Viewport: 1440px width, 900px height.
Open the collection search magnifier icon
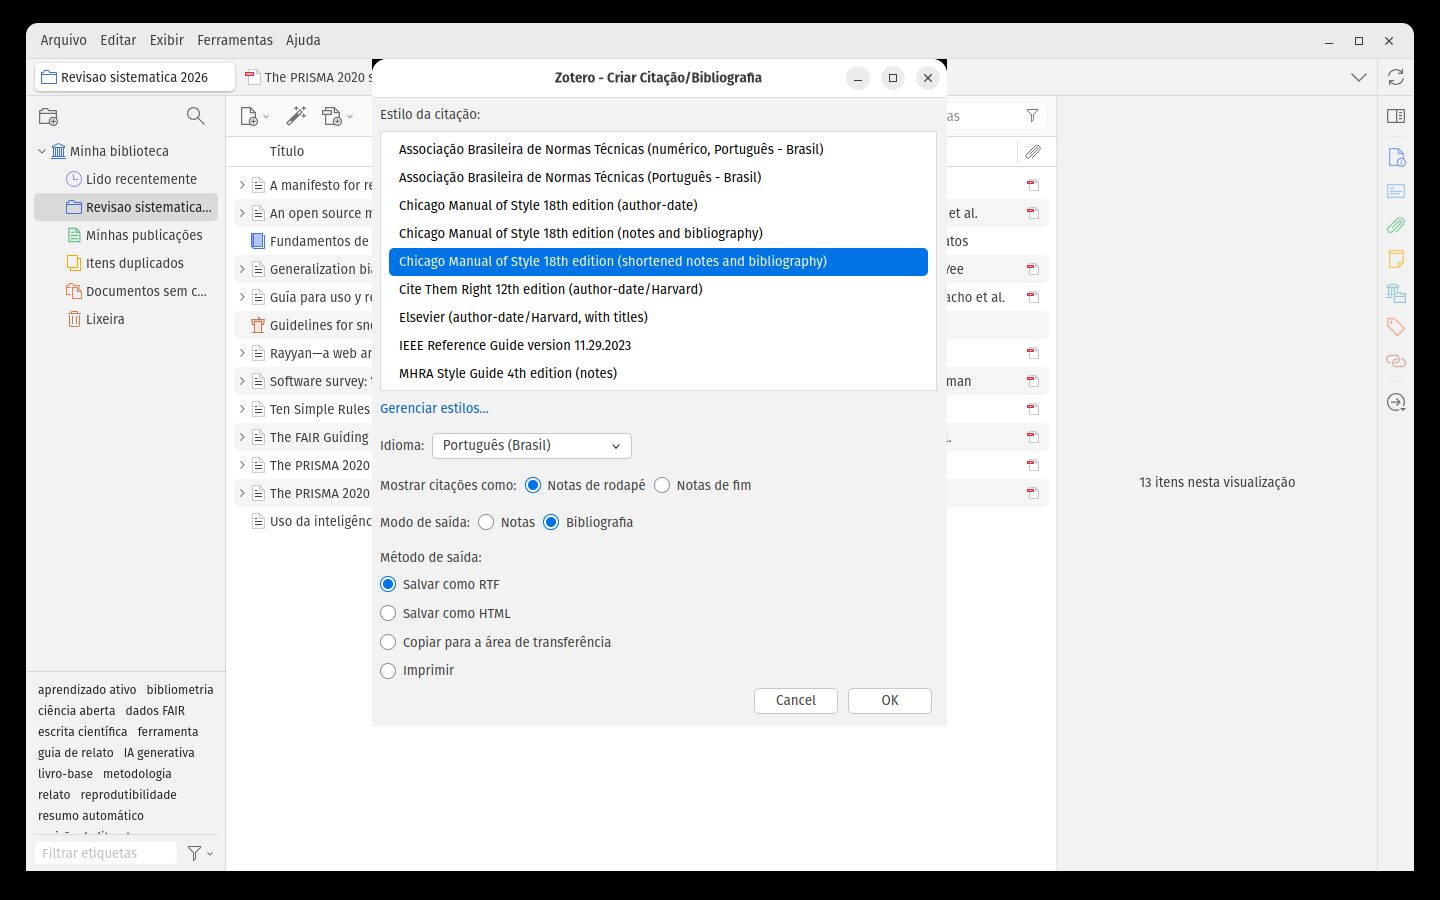tap(196, 116)
